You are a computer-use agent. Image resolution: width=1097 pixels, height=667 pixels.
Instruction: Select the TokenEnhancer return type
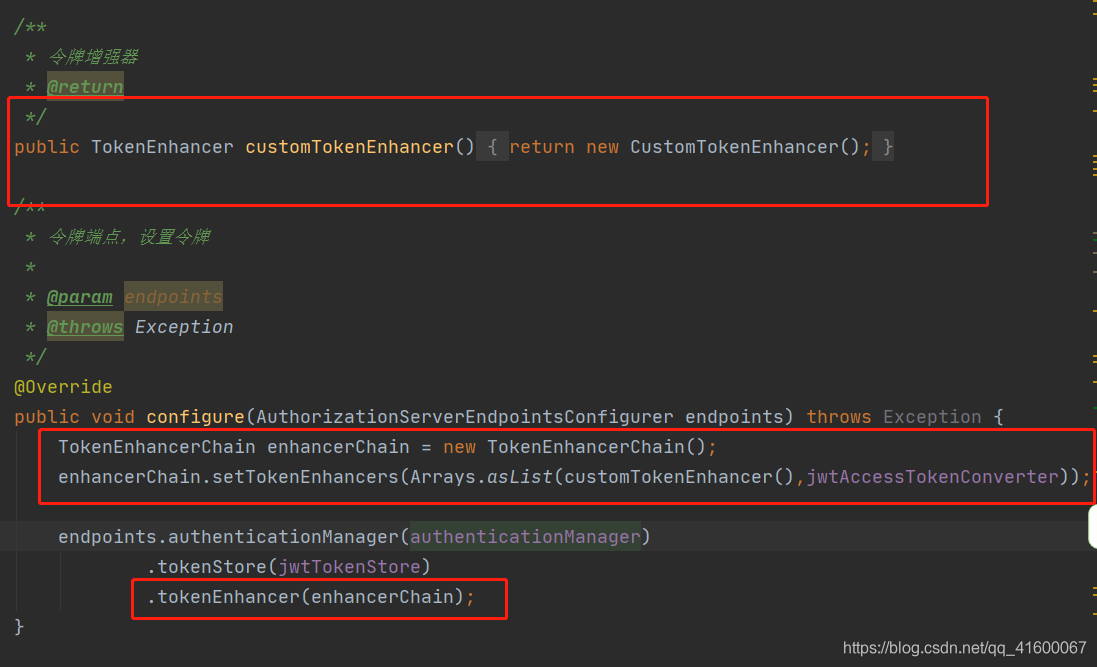click(162, 147)
